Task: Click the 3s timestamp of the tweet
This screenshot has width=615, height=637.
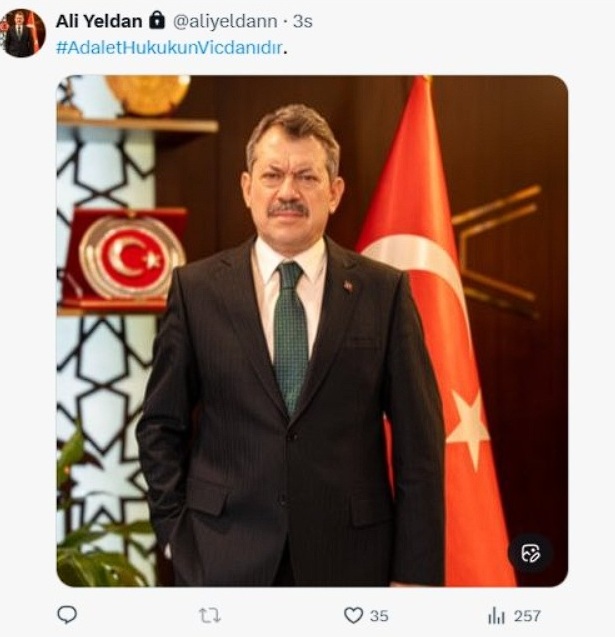Action: (303, 21)
